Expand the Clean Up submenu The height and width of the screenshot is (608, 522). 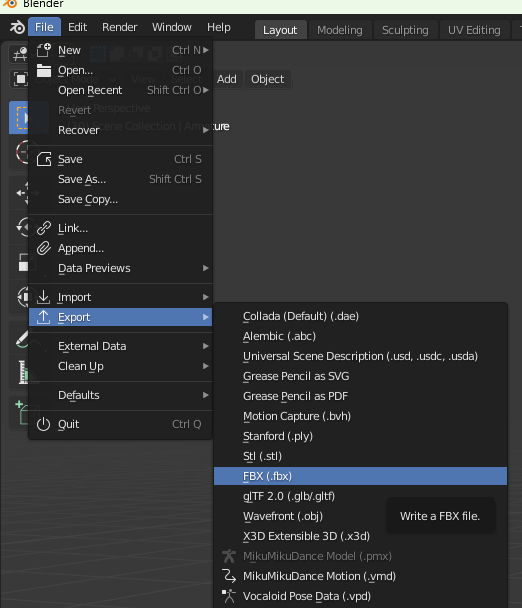click(121, 366)
